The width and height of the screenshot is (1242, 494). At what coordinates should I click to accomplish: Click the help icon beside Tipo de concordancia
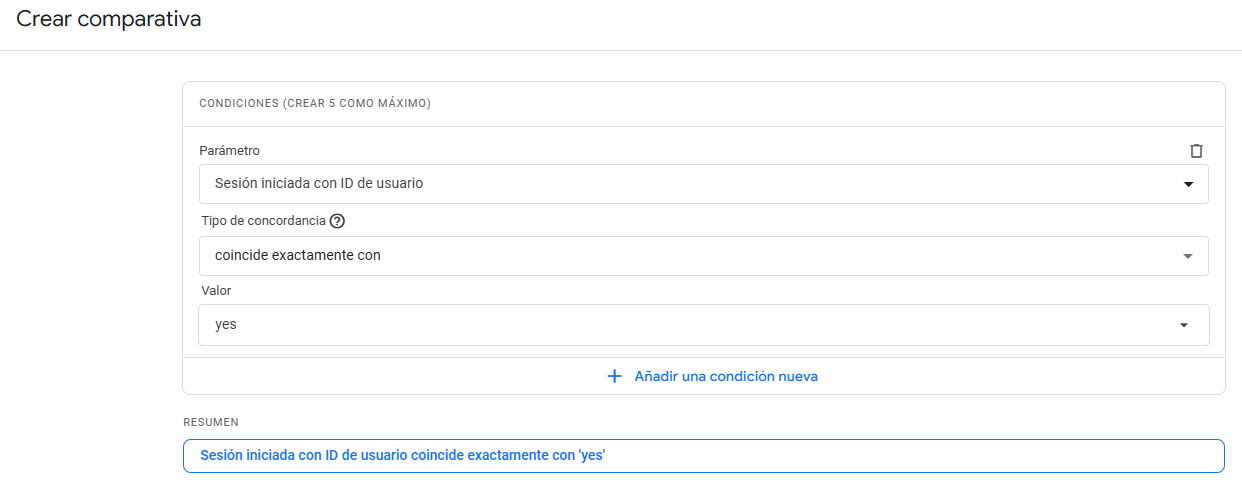click(337, 221)
